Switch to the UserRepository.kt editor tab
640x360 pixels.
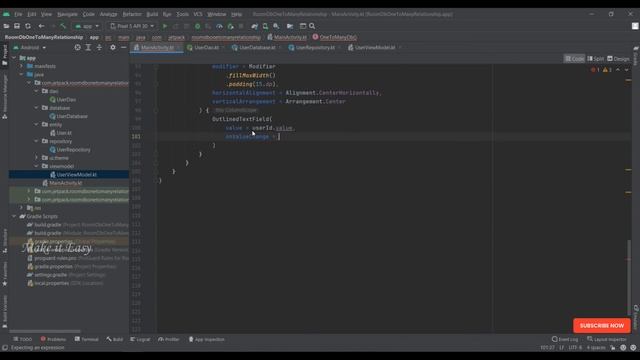(315, 48)
